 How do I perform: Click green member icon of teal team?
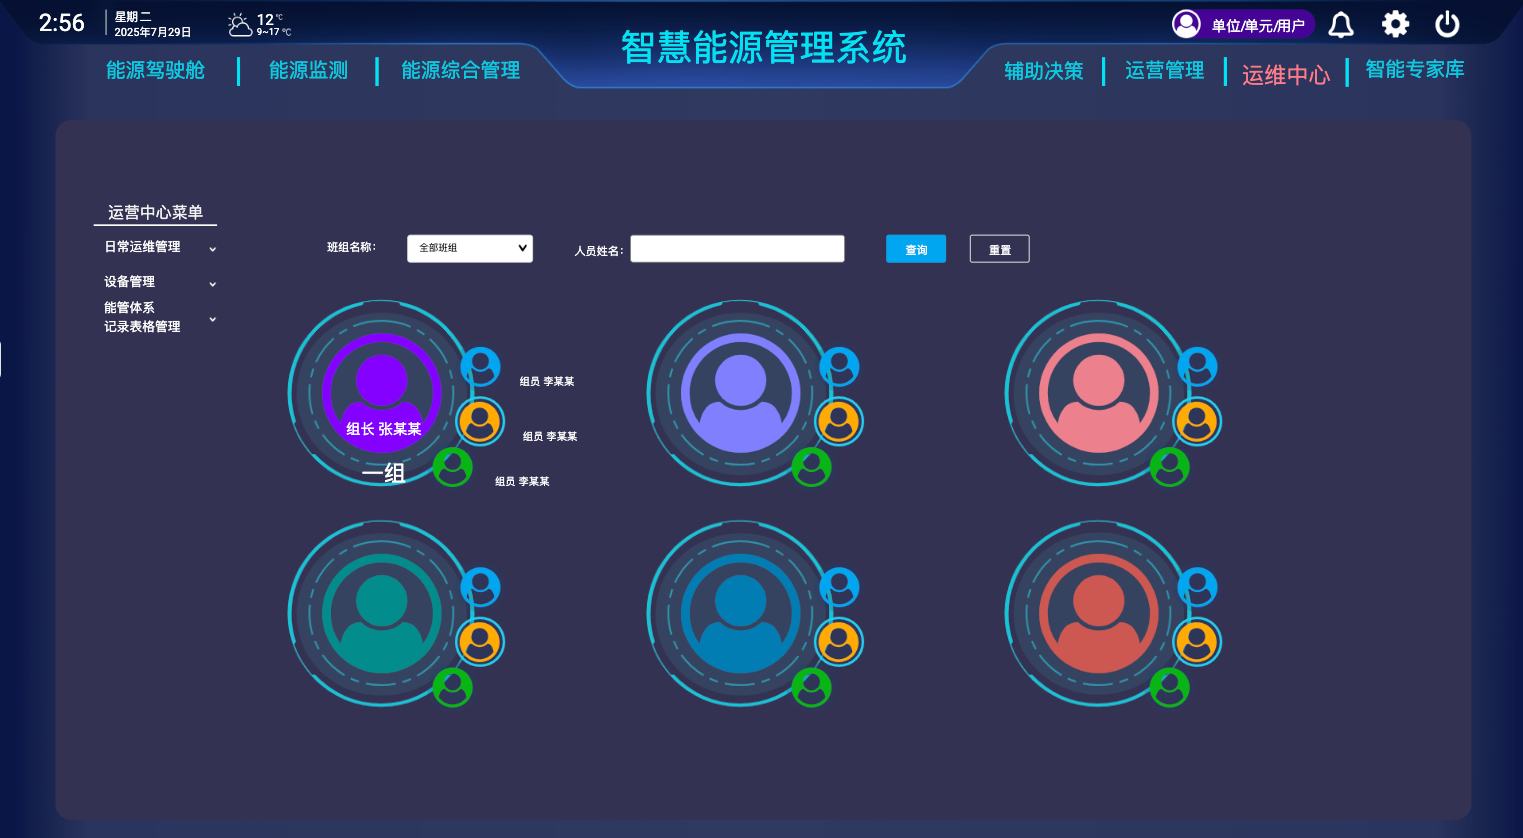click(x=453, y=687)
